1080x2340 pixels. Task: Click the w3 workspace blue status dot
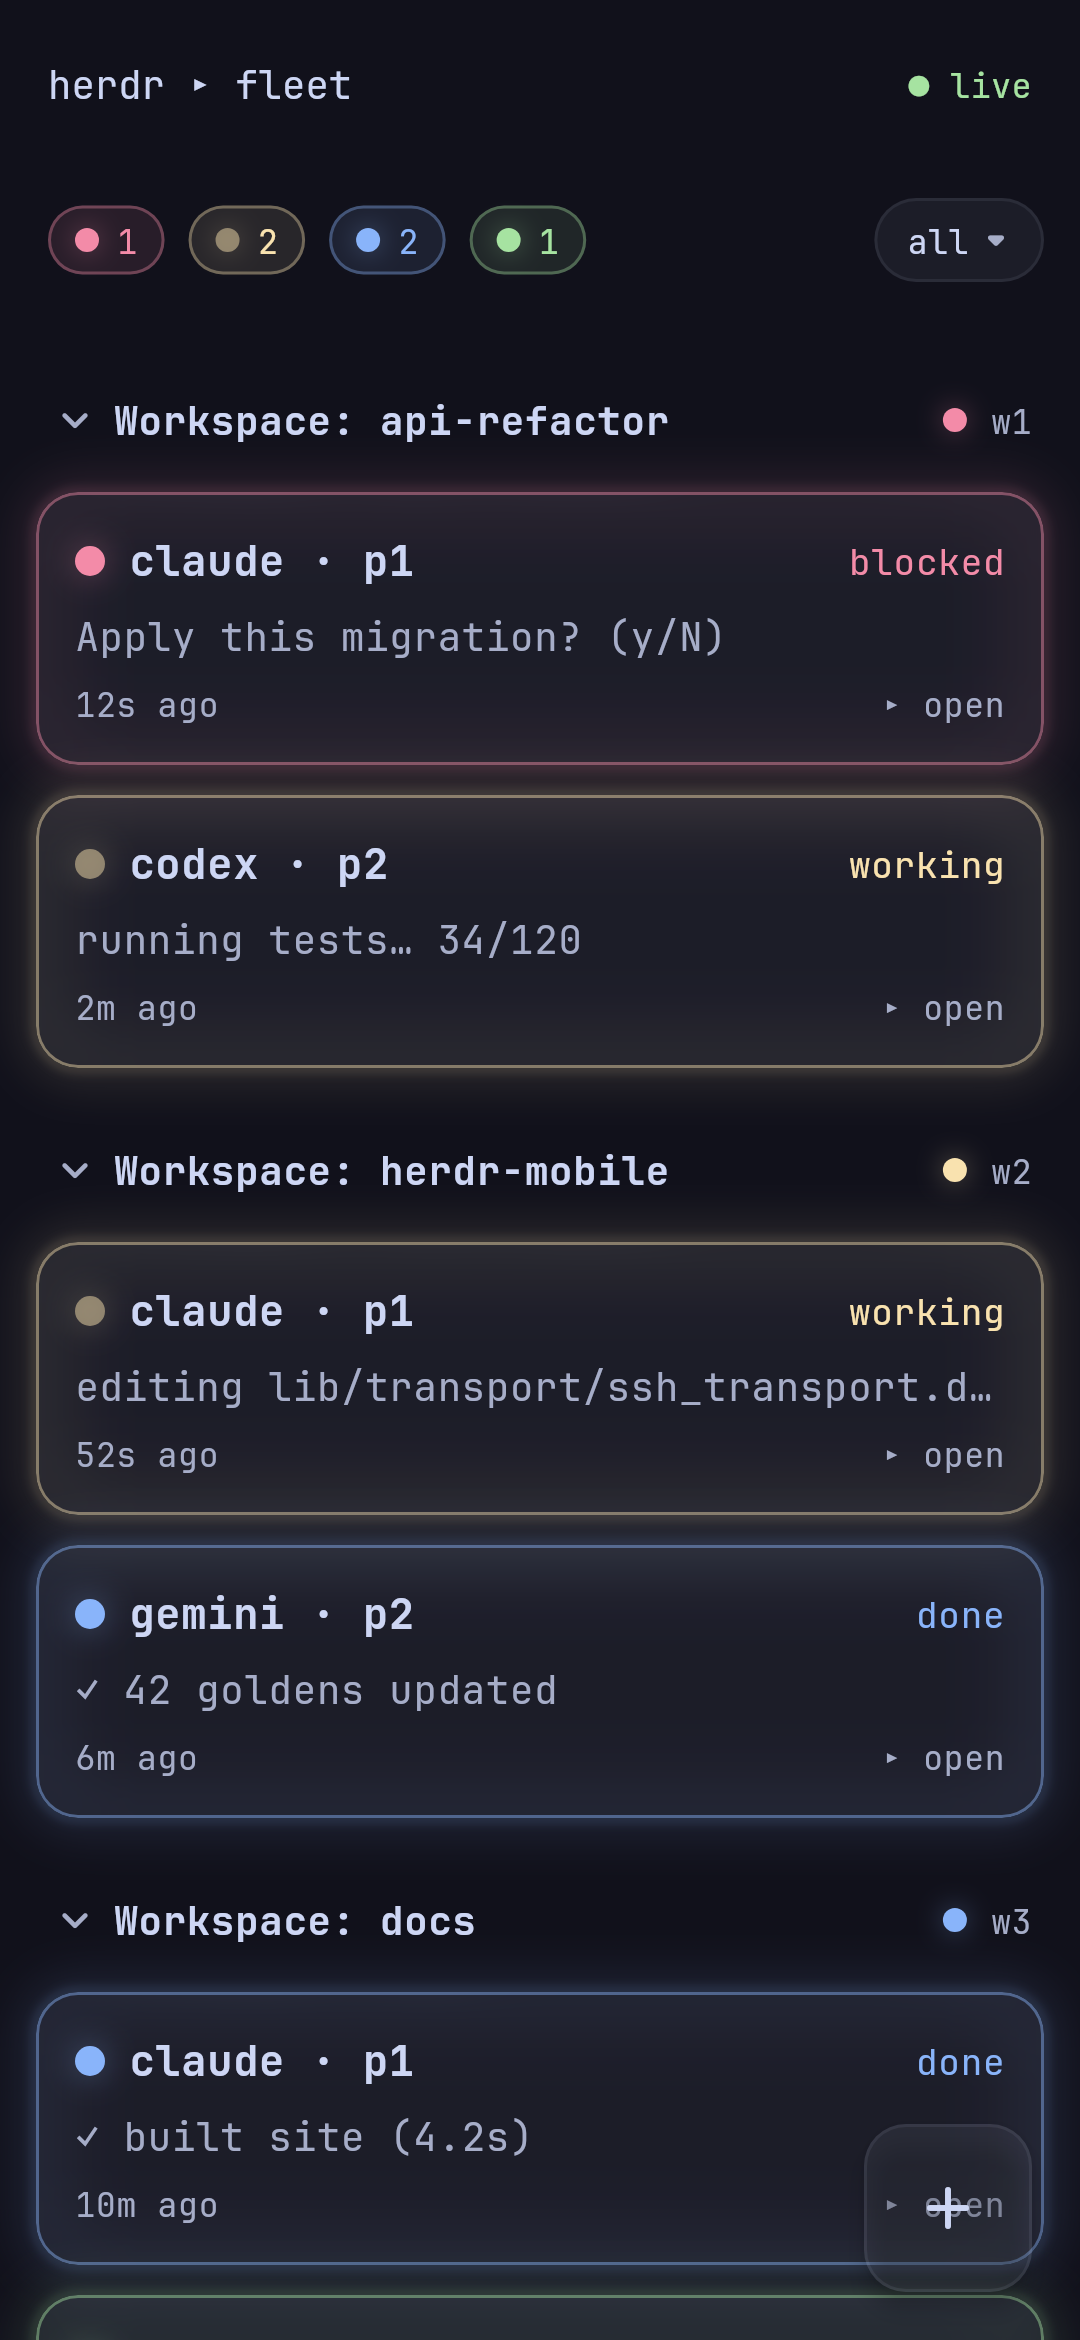click(x=955, y=1920)
